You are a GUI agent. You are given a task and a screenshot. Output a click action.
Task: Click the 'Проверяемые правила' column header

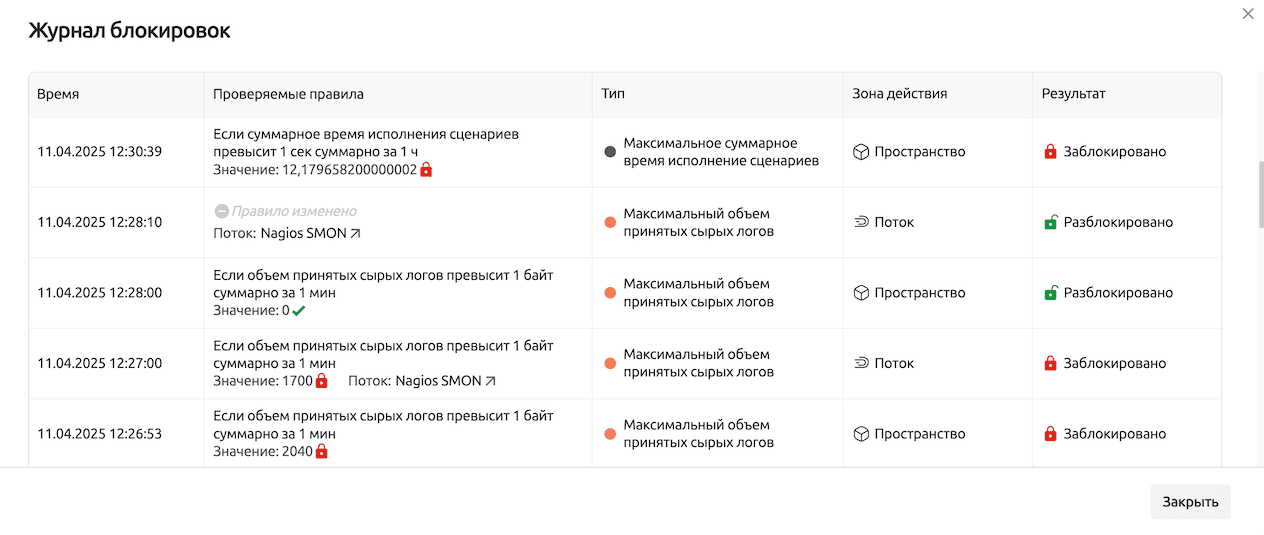pyautogui.click(x=288, y=94)
